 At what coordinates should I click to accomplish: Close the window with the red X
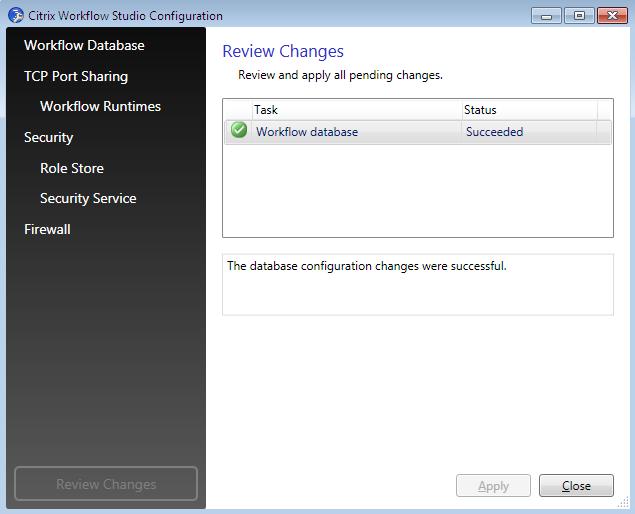(612, 16)
